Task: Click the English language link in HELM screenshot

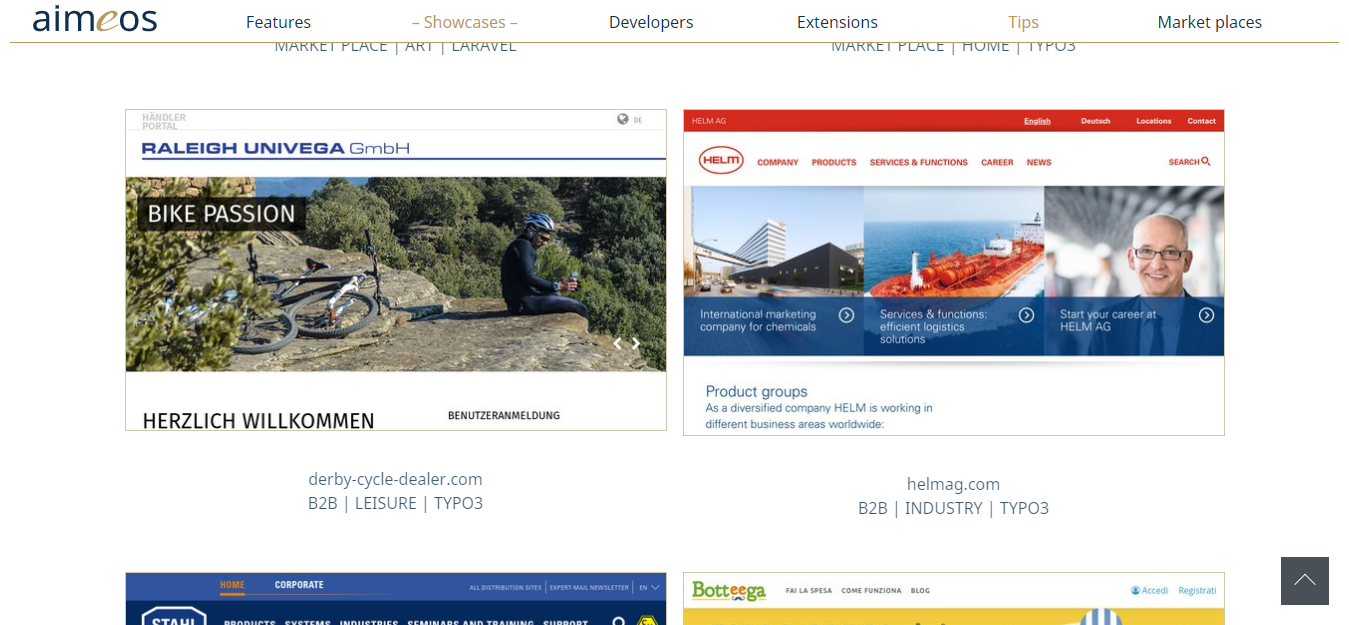Action: 1037,121
